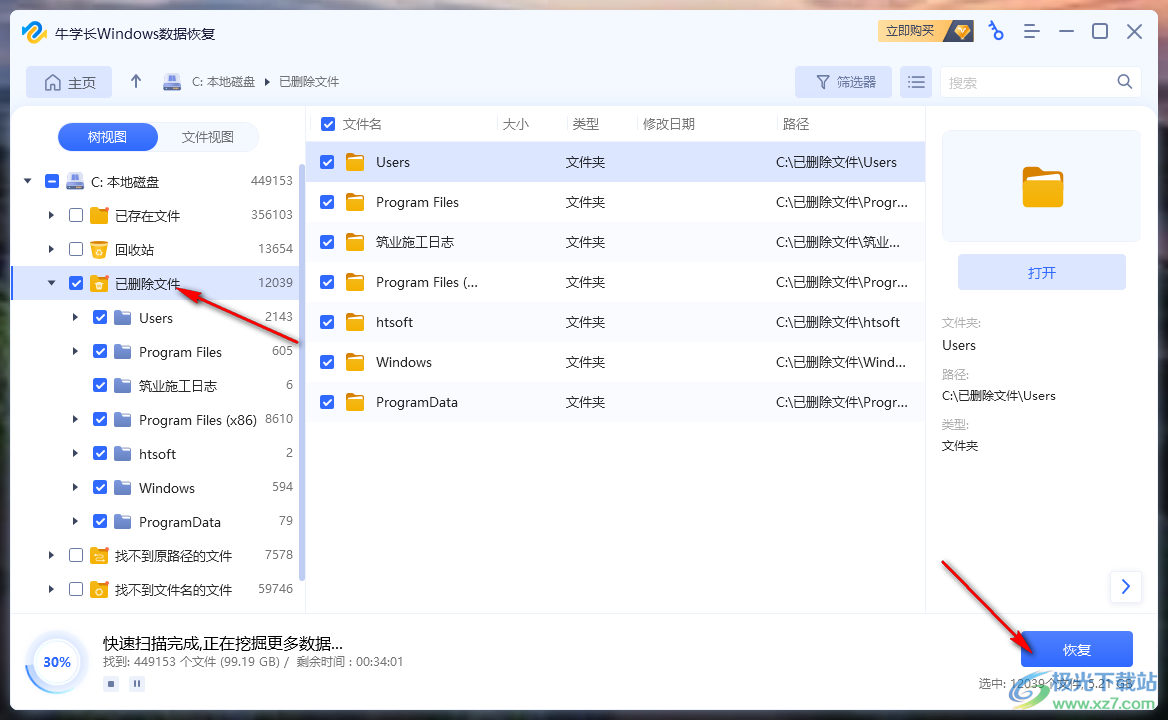Click the ProgramData folder icon in tree

[123, 521]
